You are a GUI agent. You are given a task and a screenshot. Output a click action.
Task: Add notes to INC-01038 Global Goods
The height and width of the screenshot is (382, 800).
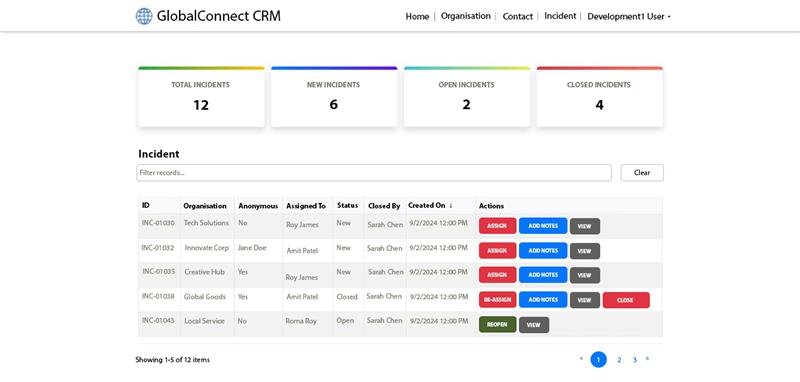click(x=543, y=300)
